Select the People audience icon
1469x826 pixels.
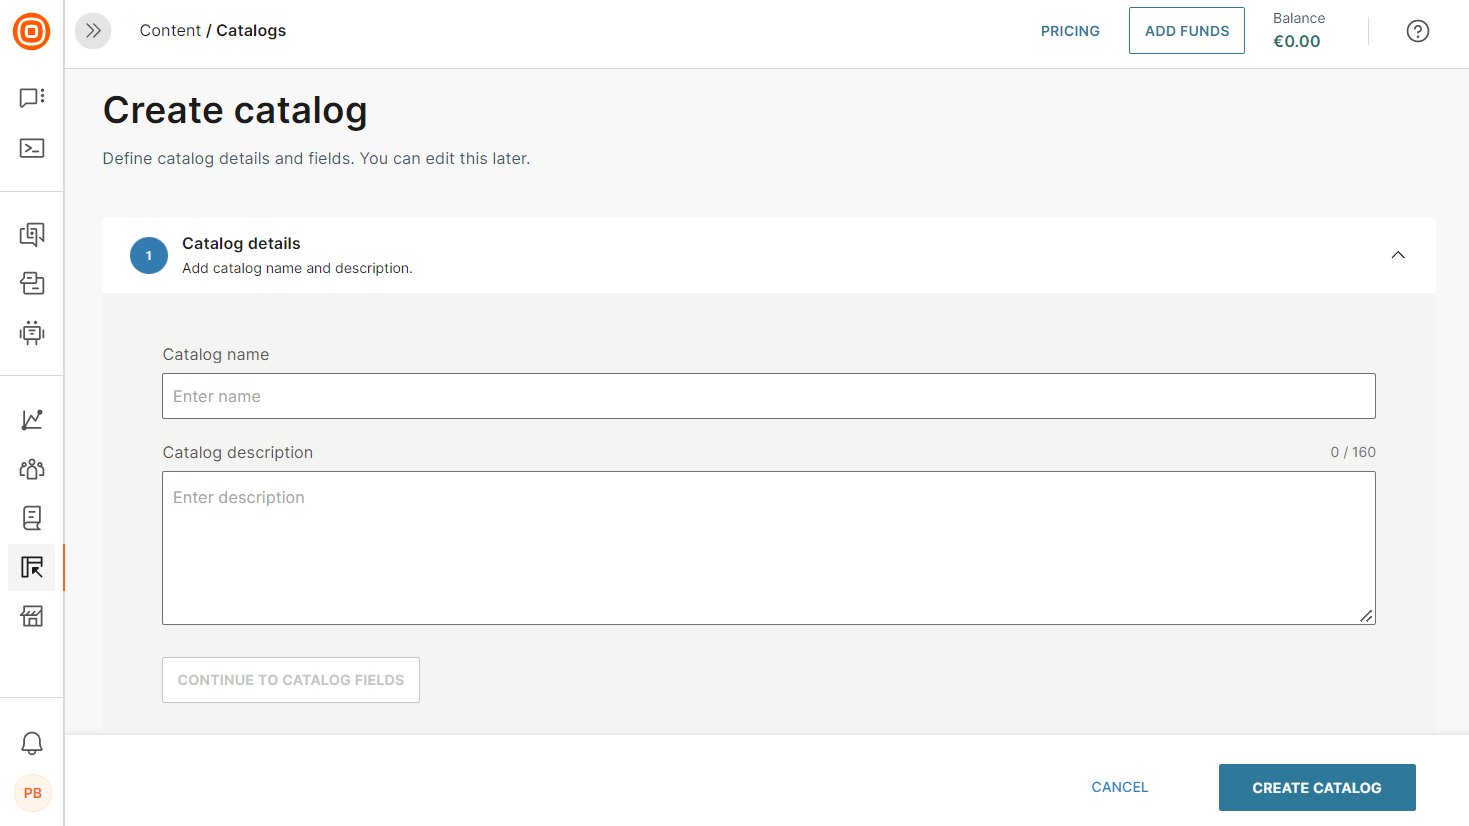[x=31, y=468]
